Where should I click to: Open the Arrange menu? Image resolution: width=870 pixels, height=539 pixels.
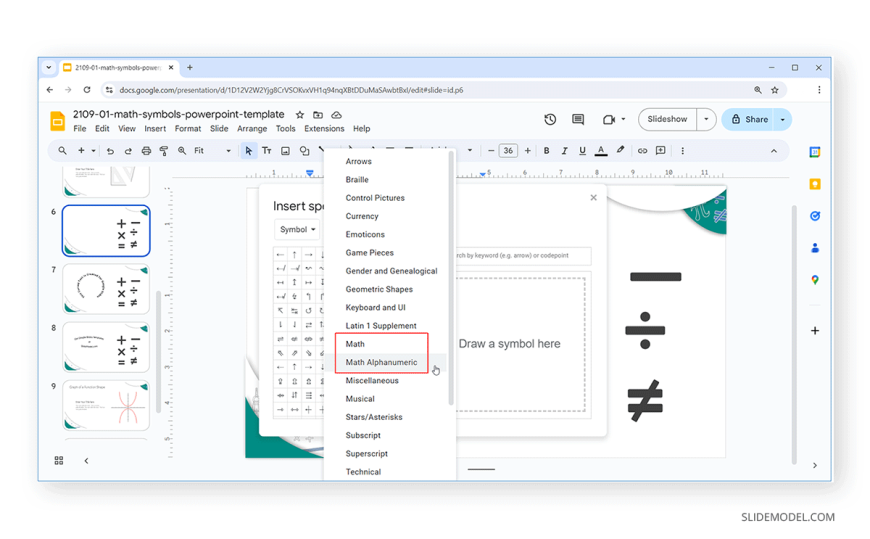coord(252,129)
